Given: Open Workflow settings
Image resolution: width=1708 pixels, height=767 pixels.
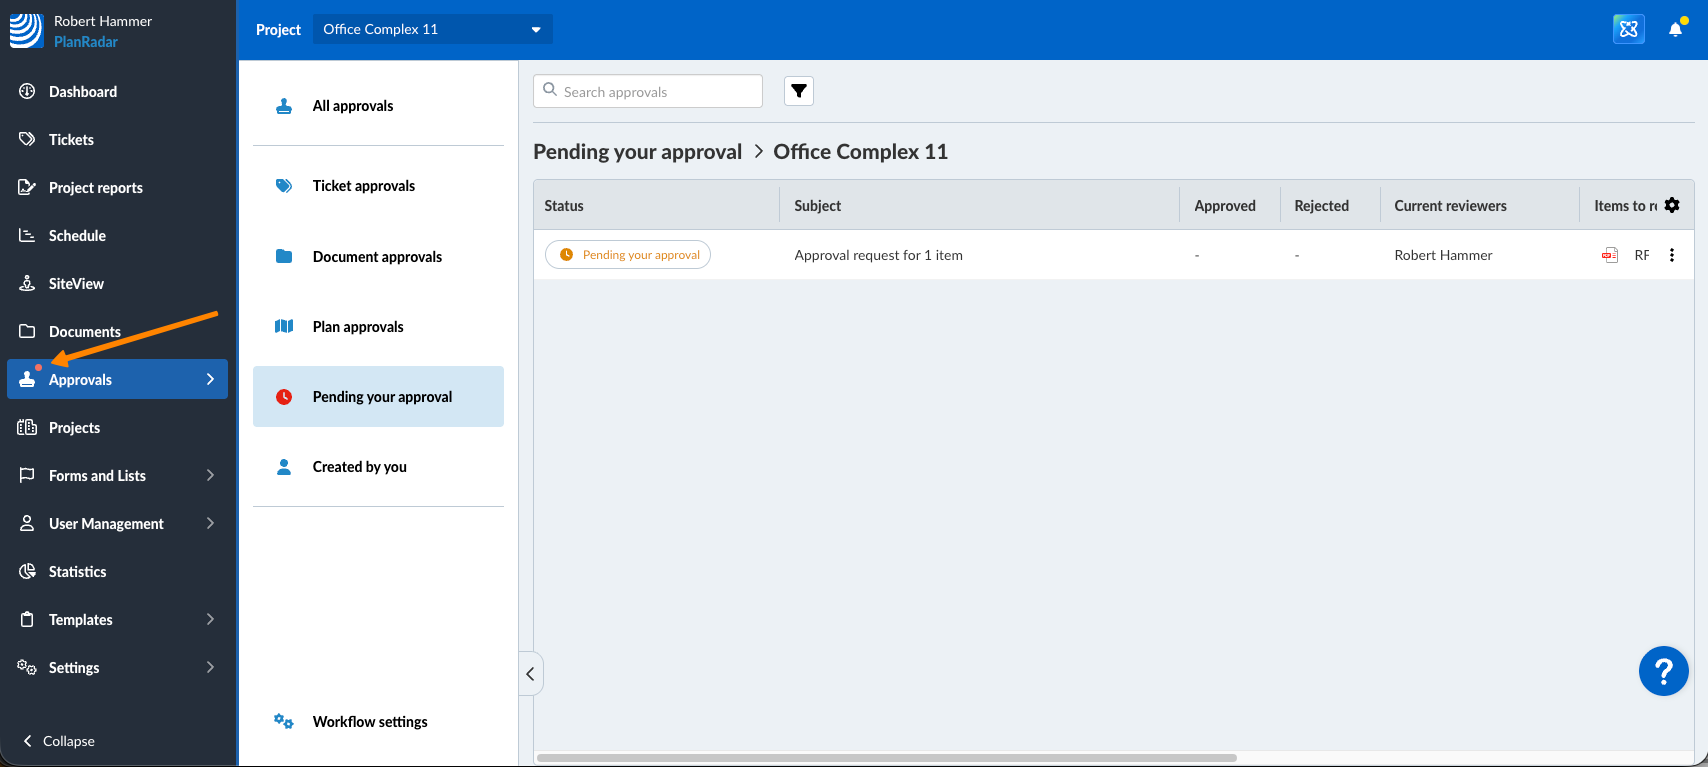Looking at the screenshot, I should [369, 721].
